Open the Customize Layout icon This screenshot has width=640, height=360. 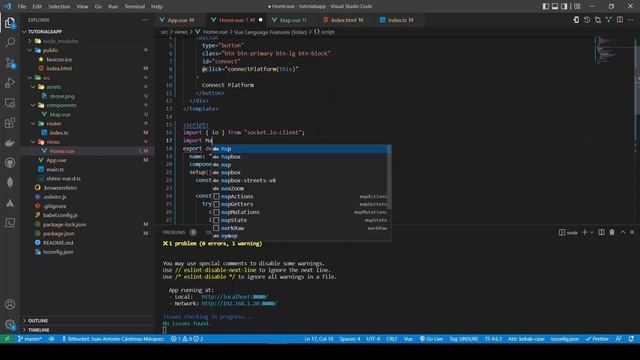coord(577,6)
